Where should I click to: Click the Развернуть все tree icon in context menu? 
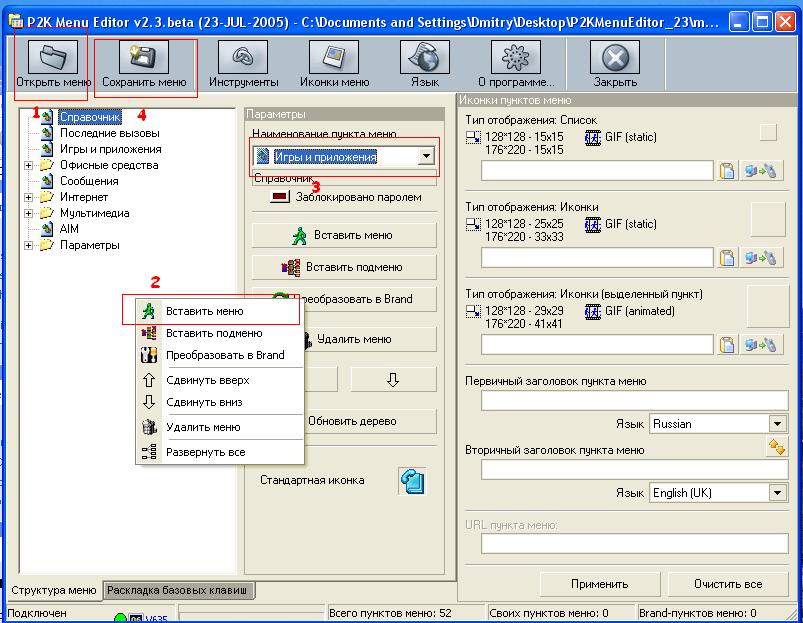tap(149, 452)
